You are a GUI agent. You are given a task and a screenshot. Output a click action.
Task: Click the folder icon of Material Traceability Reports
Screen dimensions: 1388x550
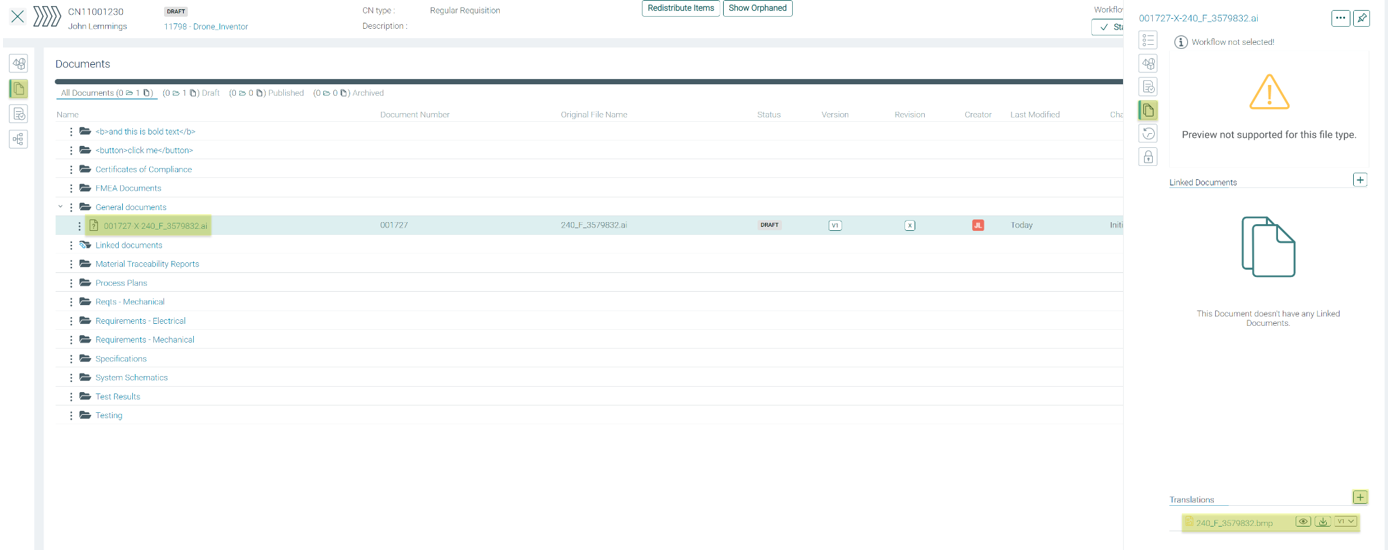85,264
